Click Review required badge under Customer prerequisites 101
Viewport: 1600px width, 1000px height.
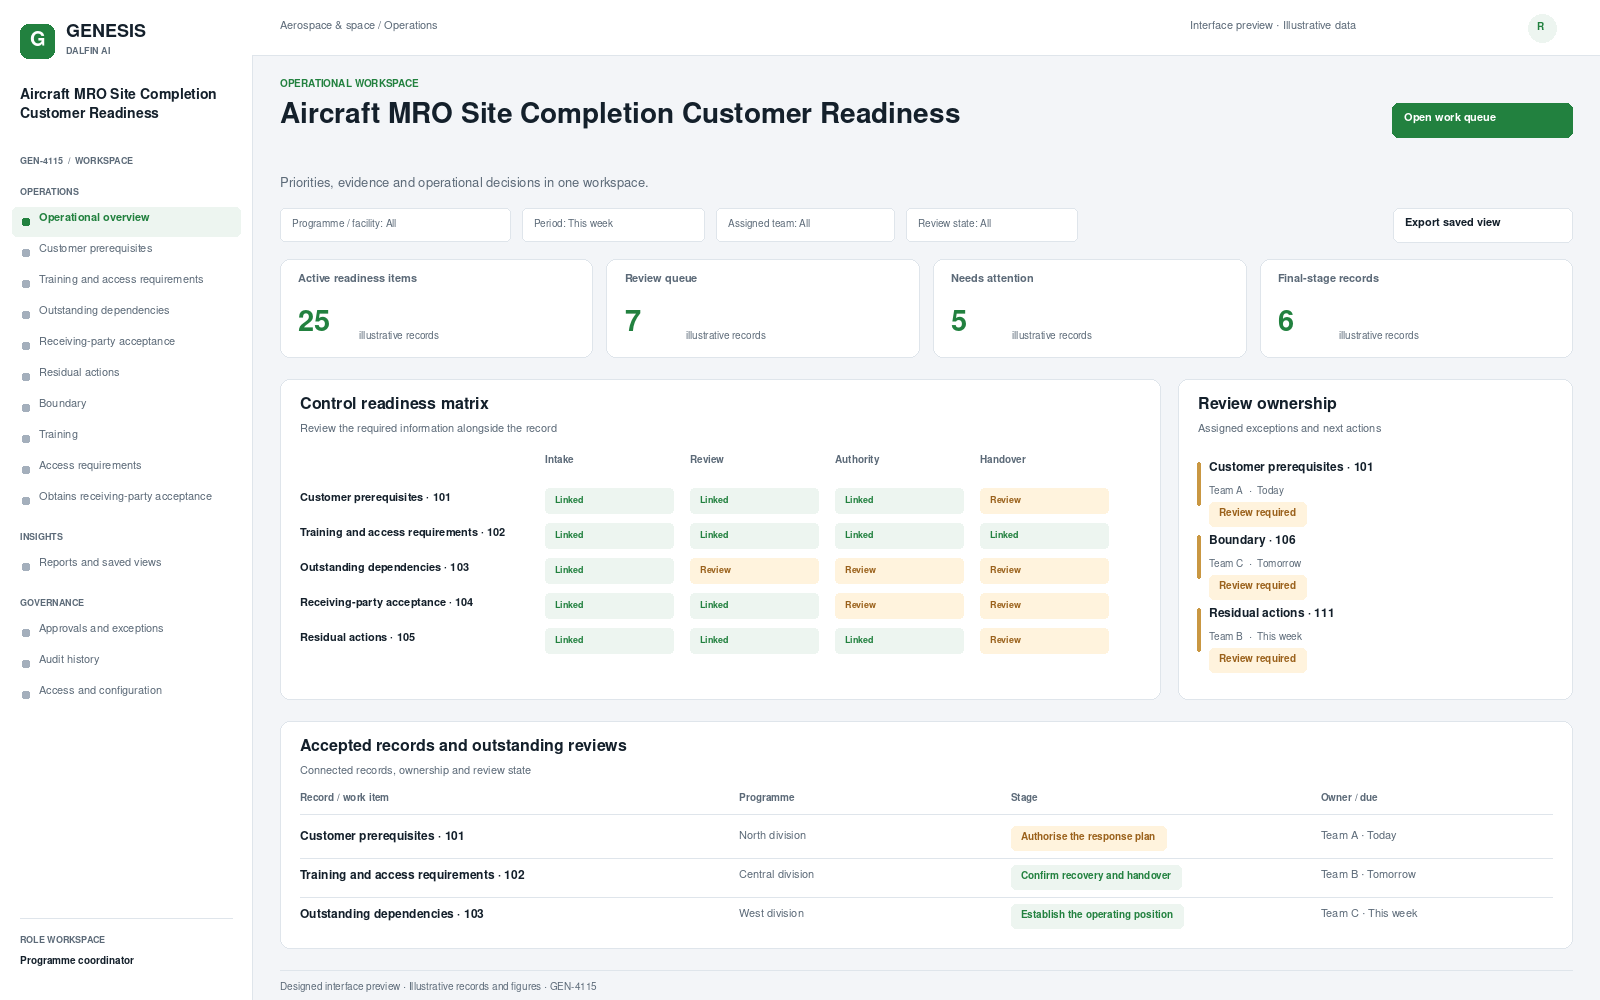pyautogui.click(x=1257, y=514)
